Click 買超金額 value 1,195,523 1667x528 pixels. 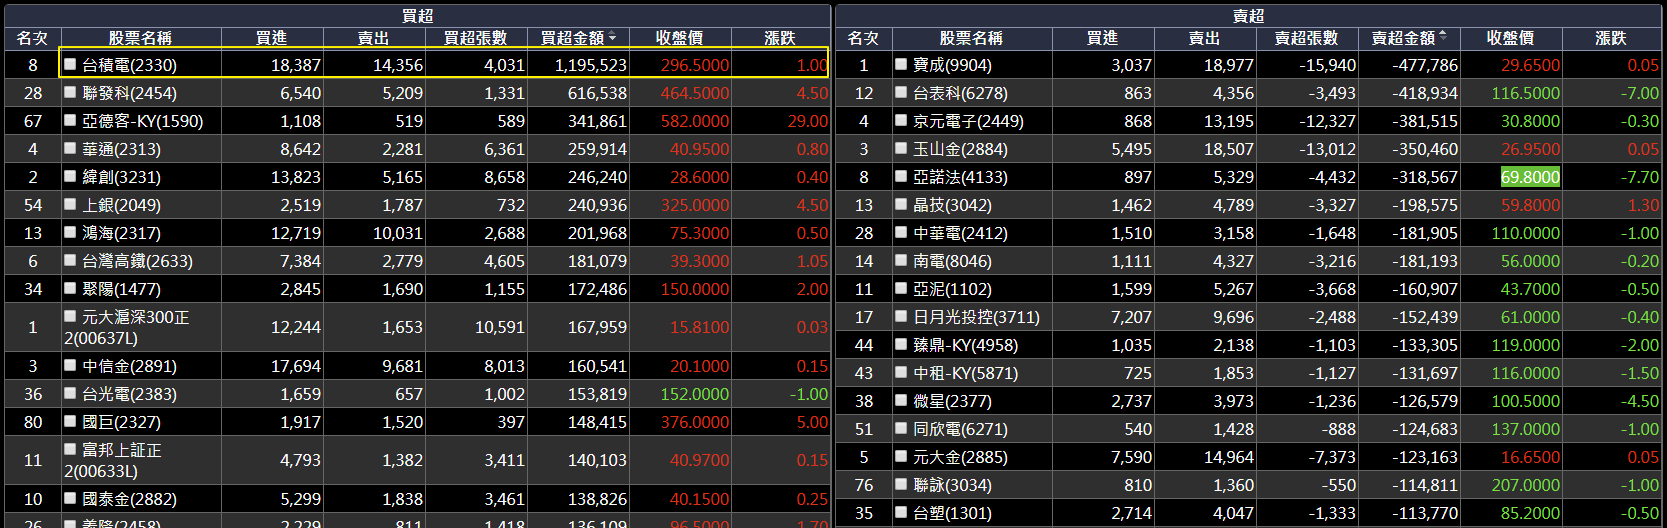pyautogui.click(x=591, y=65)
